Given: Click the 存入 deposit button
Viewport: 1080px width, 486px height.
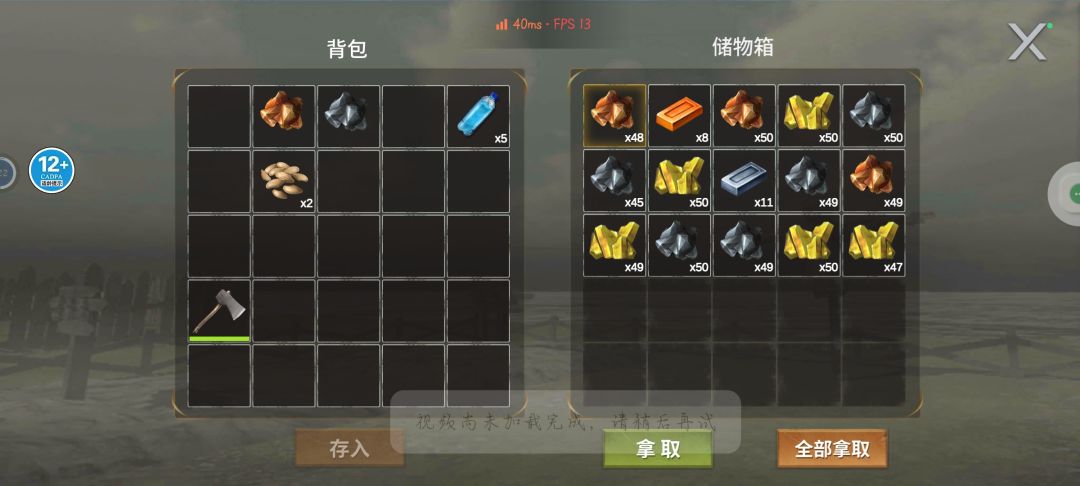Looking at the screenshot, I should point(349,449).
